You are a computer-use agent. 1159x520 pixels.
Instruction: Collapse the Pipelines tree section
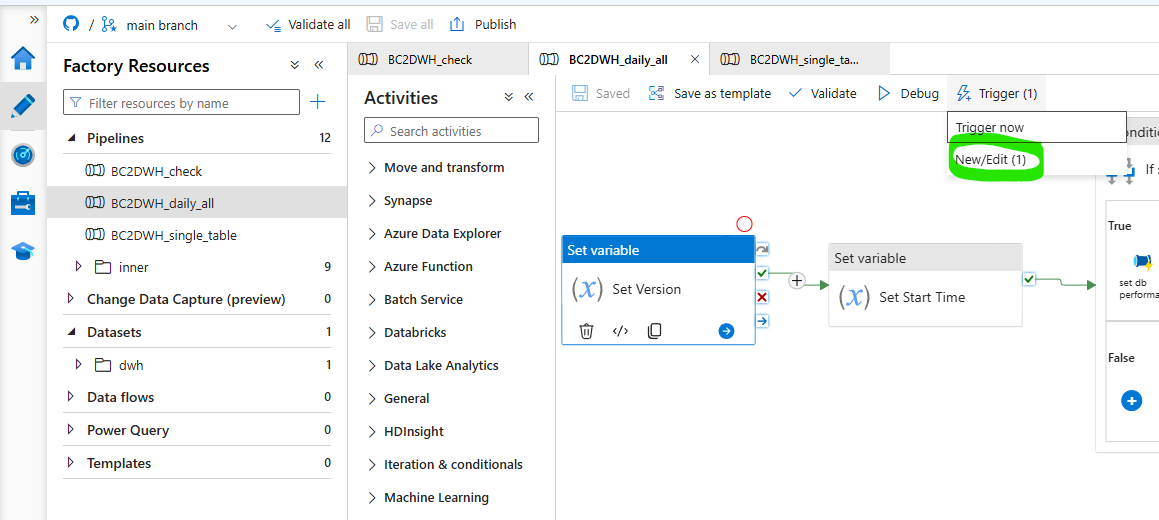pos(72,137)
